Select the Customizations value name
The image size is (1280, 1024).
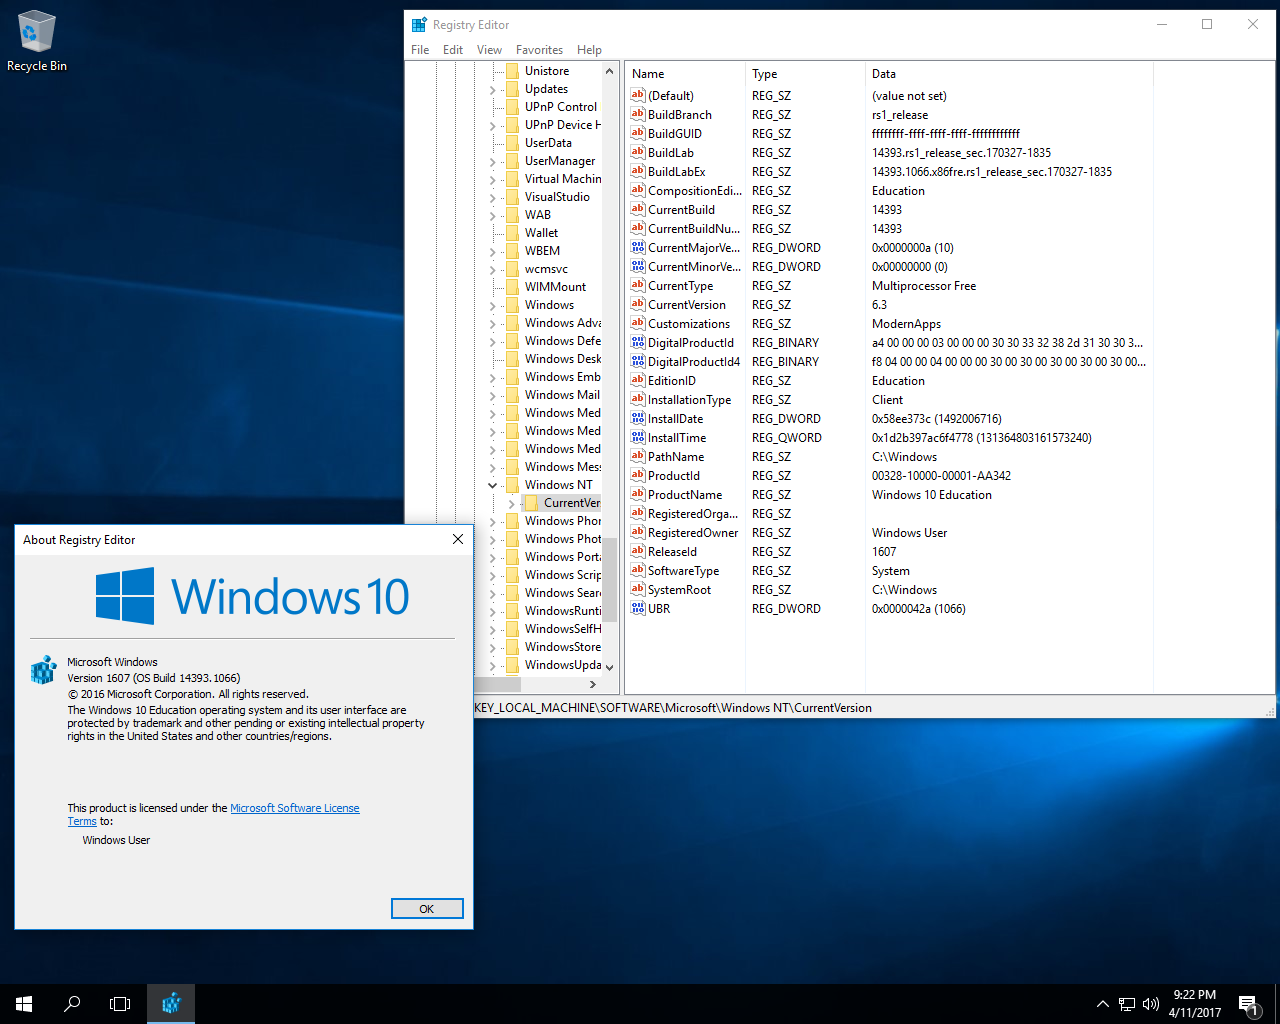pyautogui.click(x=689, y=323)
